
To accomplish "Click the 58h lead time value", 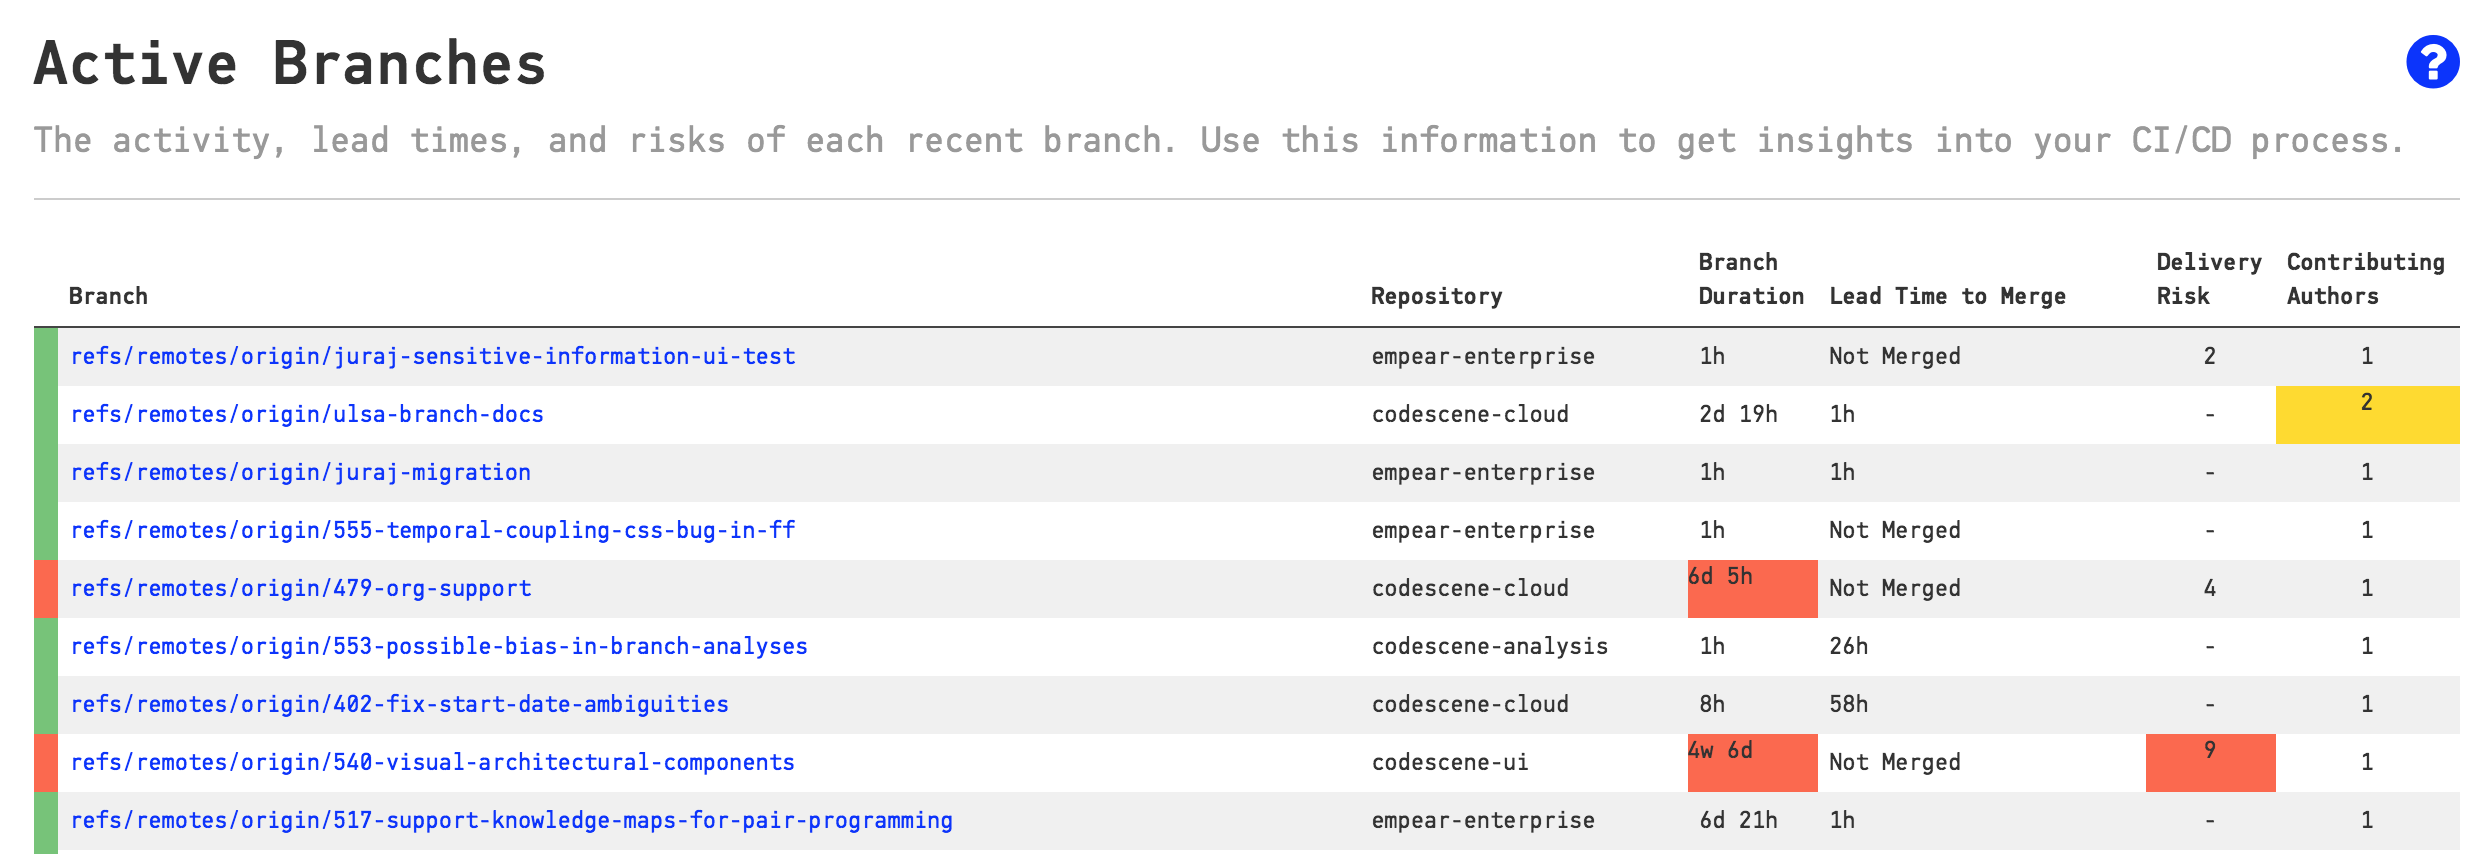I will click(1848, 704).
